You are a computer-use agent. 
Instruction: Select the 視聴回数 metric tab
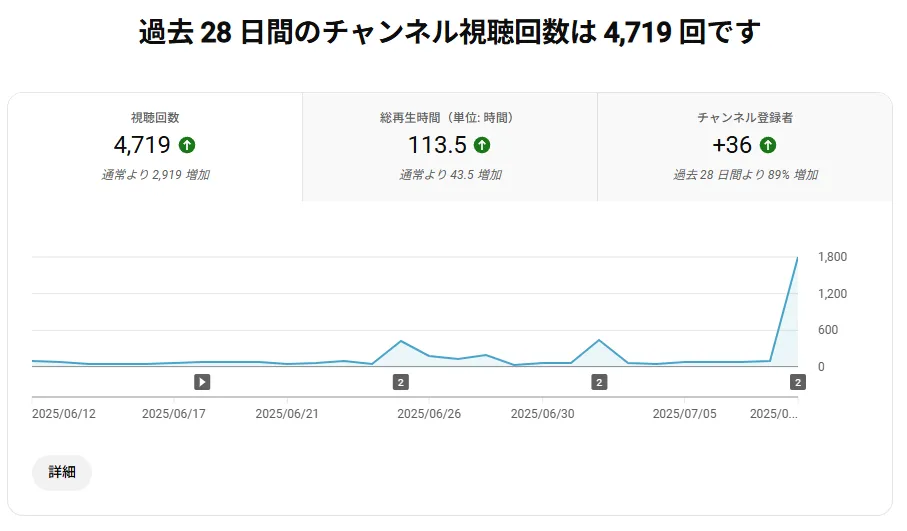click(x=155, y=147)
